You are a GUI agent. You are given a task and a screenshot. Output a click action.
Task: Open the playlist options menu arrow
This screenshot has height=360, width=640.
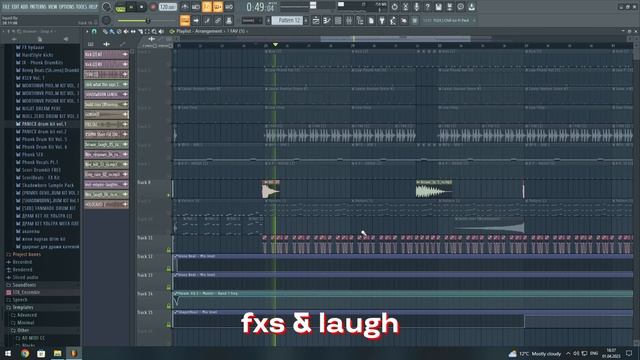(87, 31)
